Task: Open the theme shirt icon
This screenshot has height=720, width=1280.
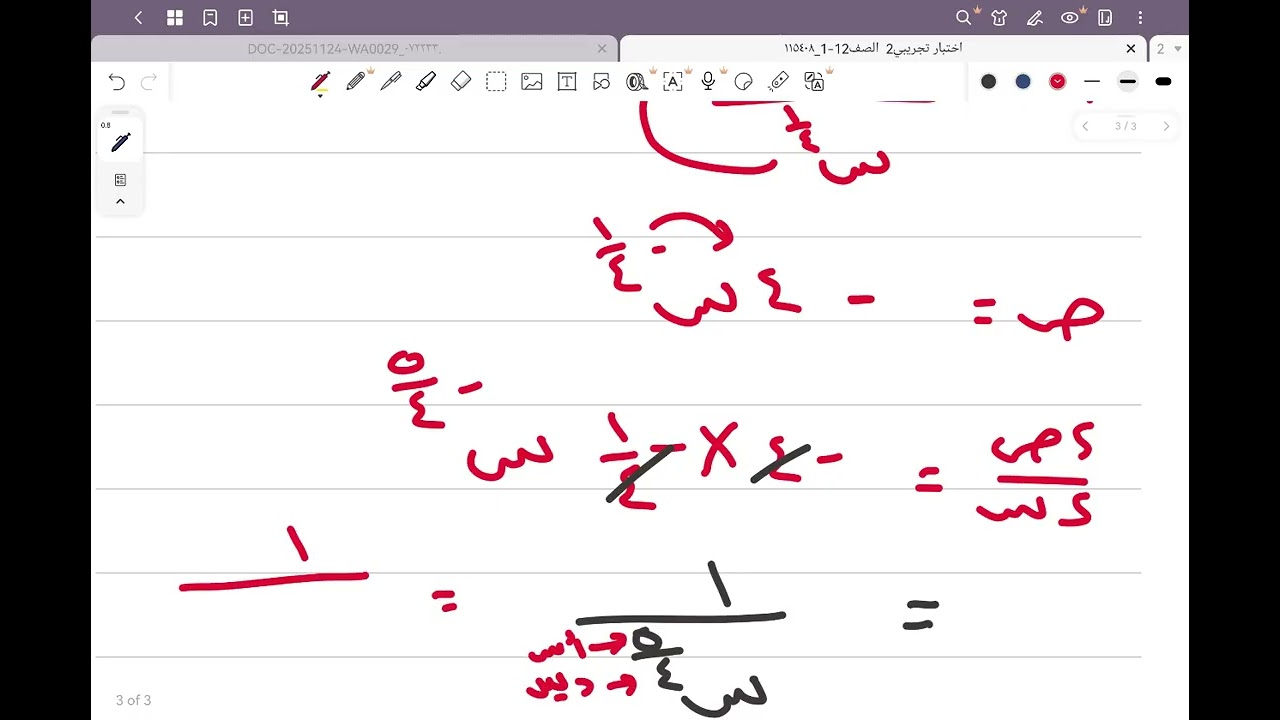Action: 999,17
